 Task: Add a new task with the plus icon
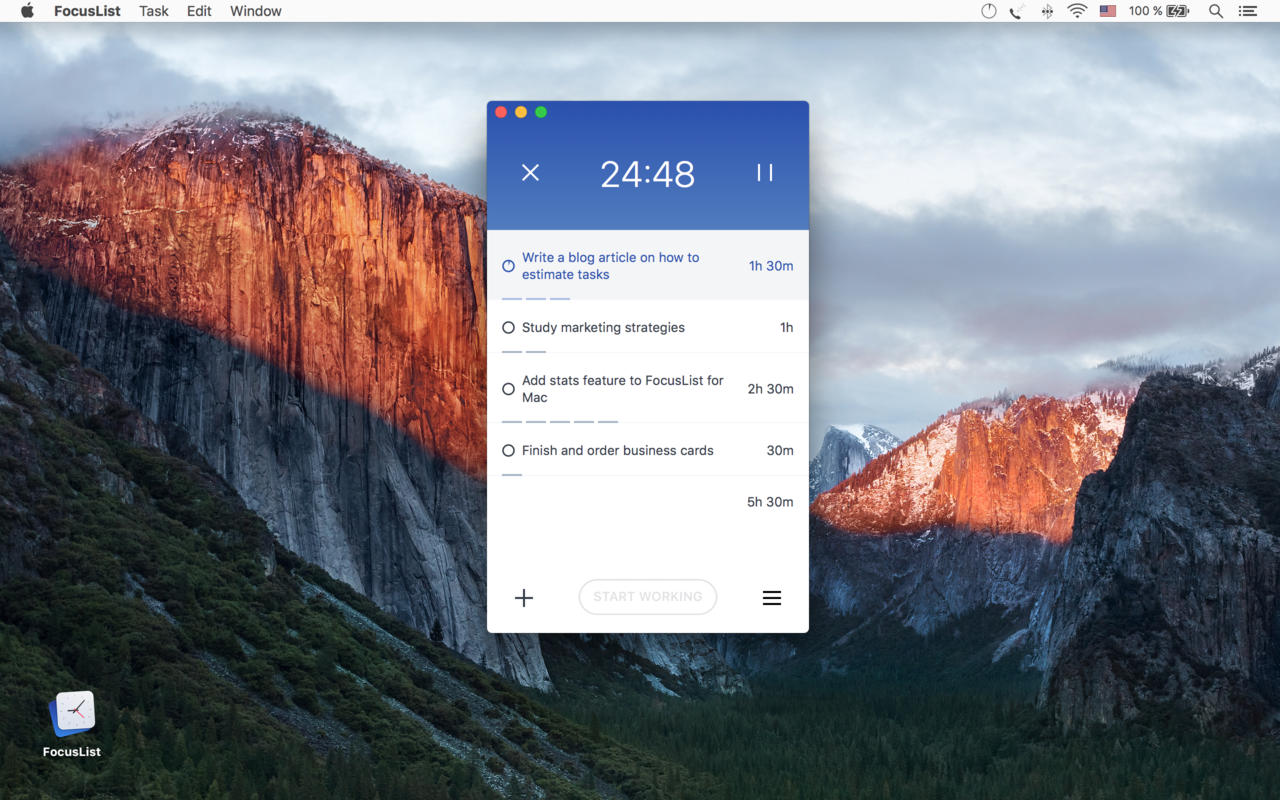point(524,598)
